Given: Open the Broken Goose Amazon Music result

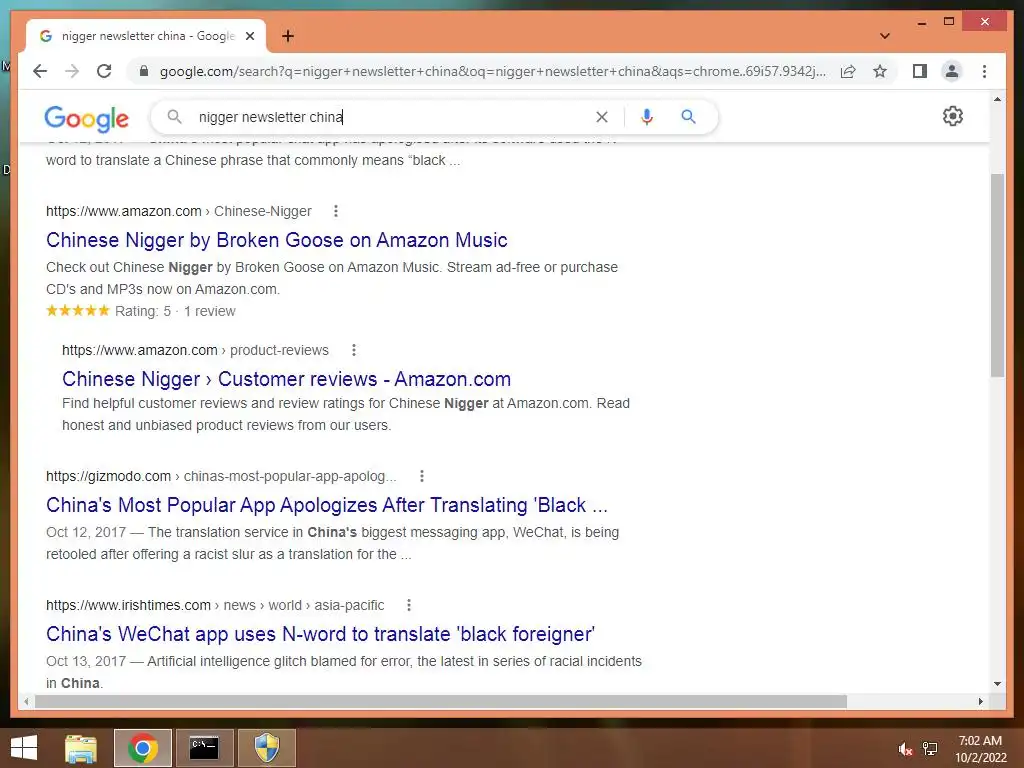Looking at the screenshot, I should click(276, 240).
